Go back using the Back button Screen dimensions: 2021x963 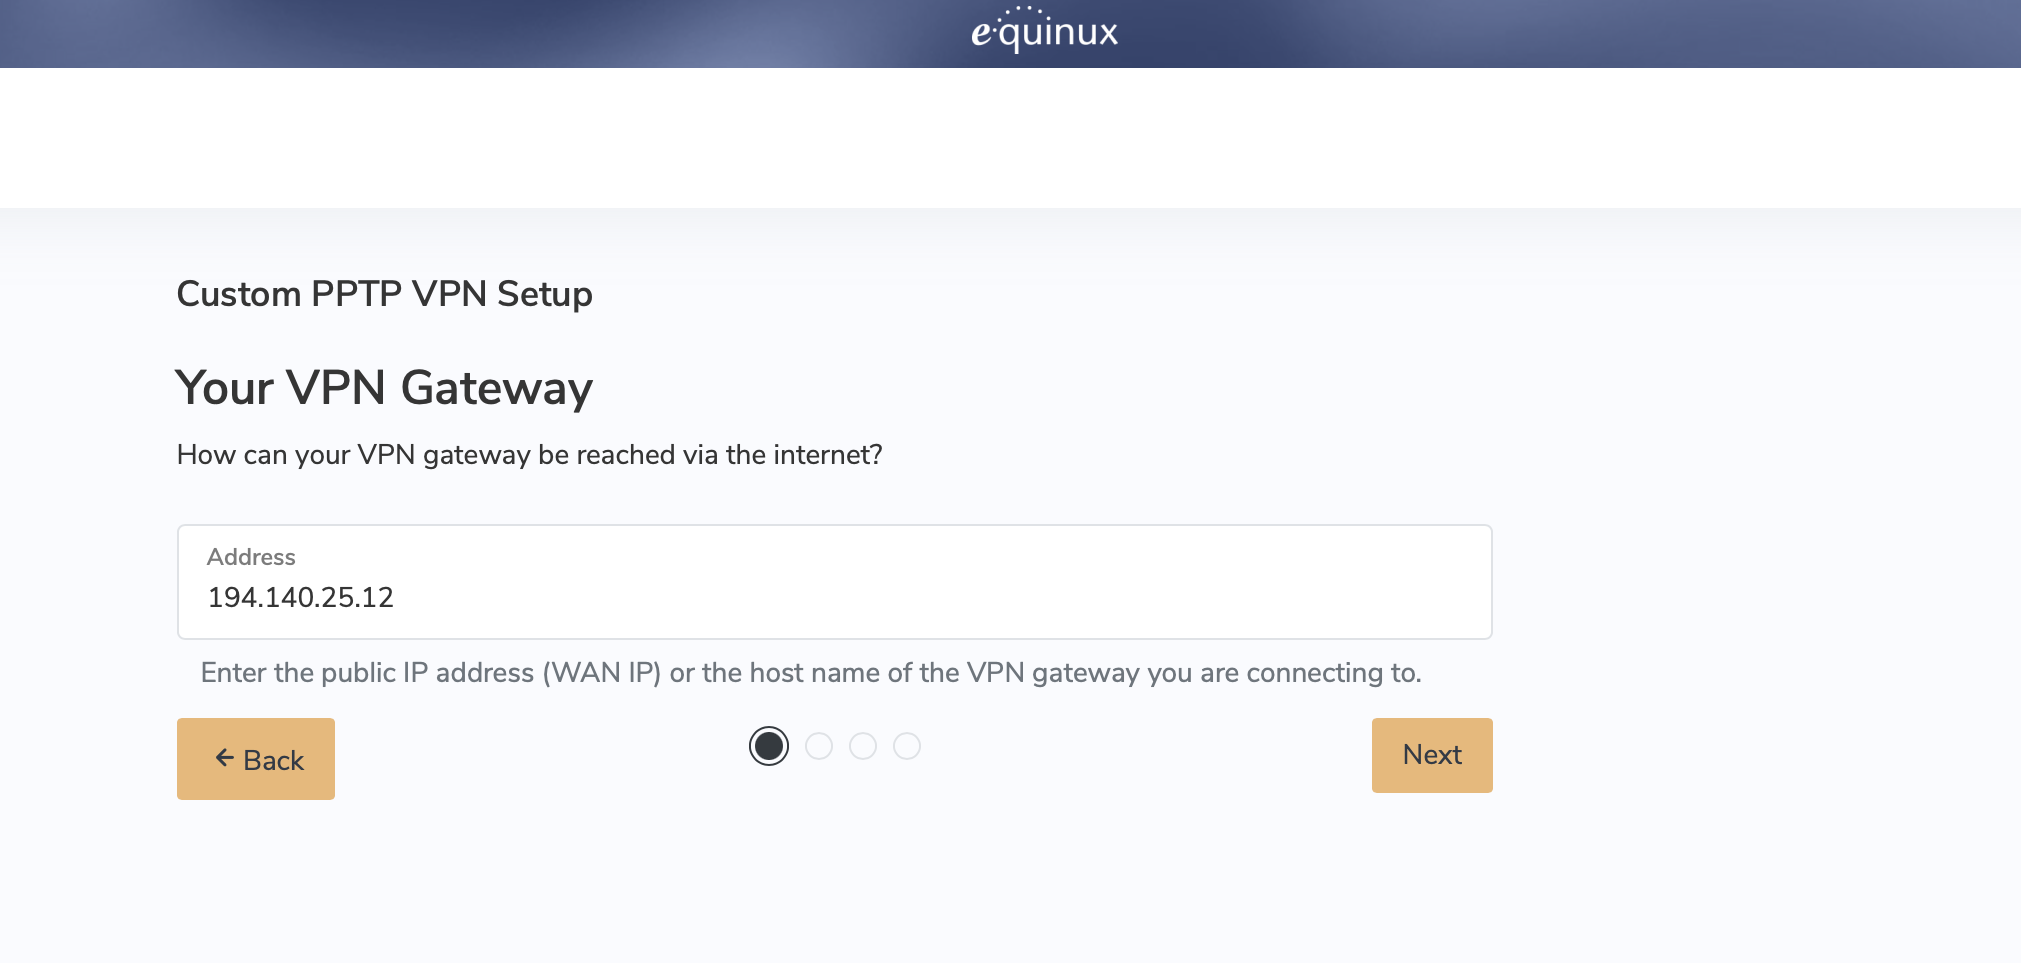(255, 758)
